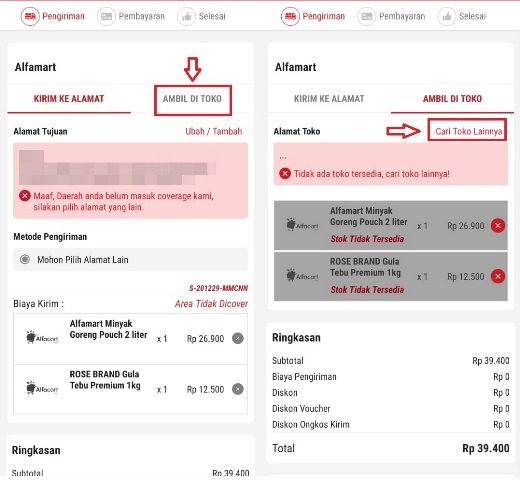Switch to AMBIL DI TOKO tab in left panel
This screenshot has height=480, width=520.
192,99
